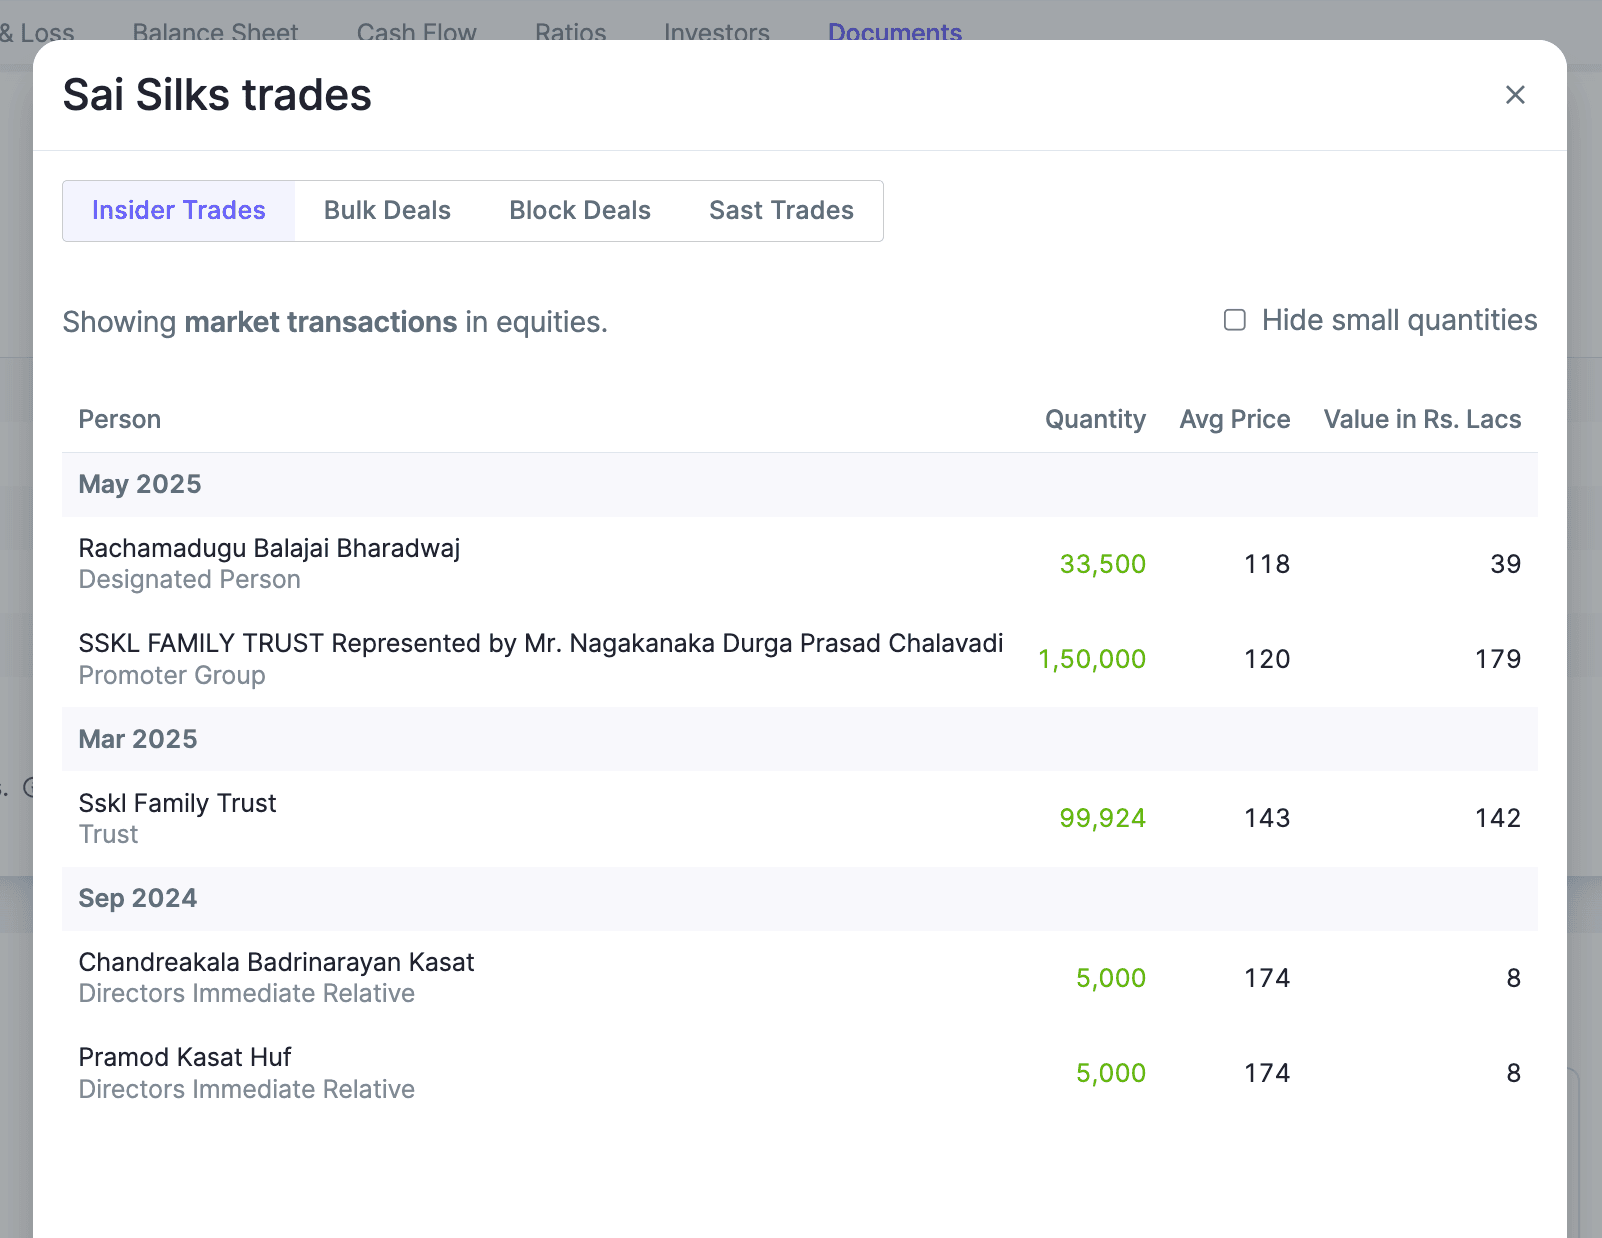Select Cash Flow on the background page
The image size is (1602, 1238).
(417, 32)
